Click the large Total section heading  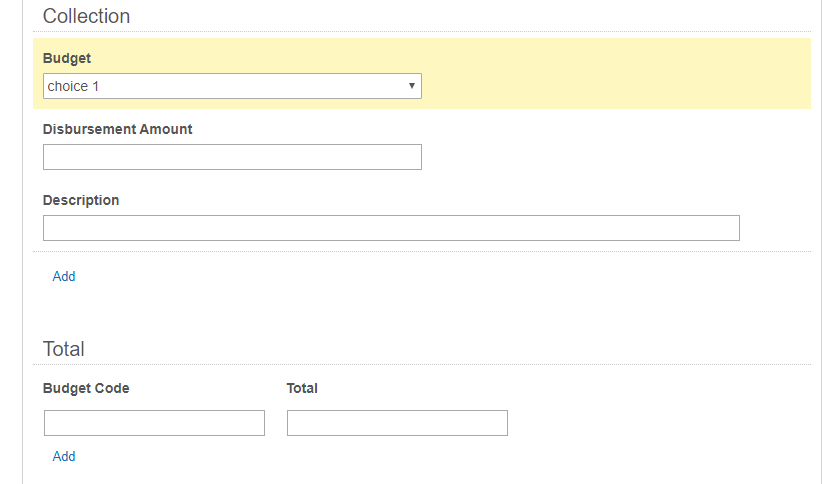pyautogui.click(x=63, y=349)
